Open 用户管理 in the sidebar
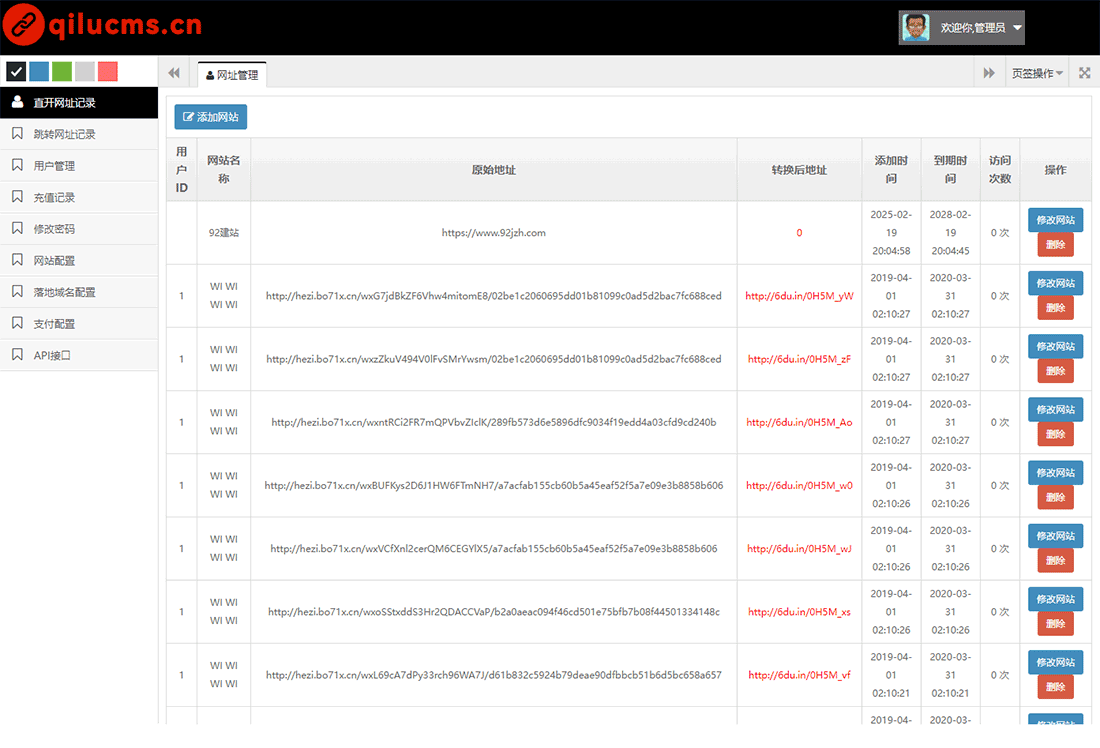1100x748 pixels. pos(79,166)
